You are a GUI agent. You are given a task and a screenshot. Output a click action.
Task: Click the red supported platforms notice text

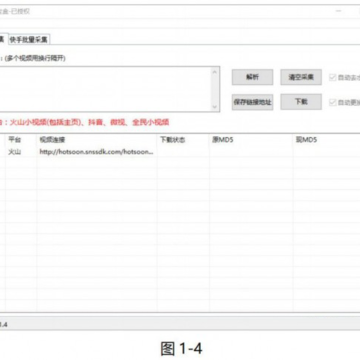click(85, 122)
